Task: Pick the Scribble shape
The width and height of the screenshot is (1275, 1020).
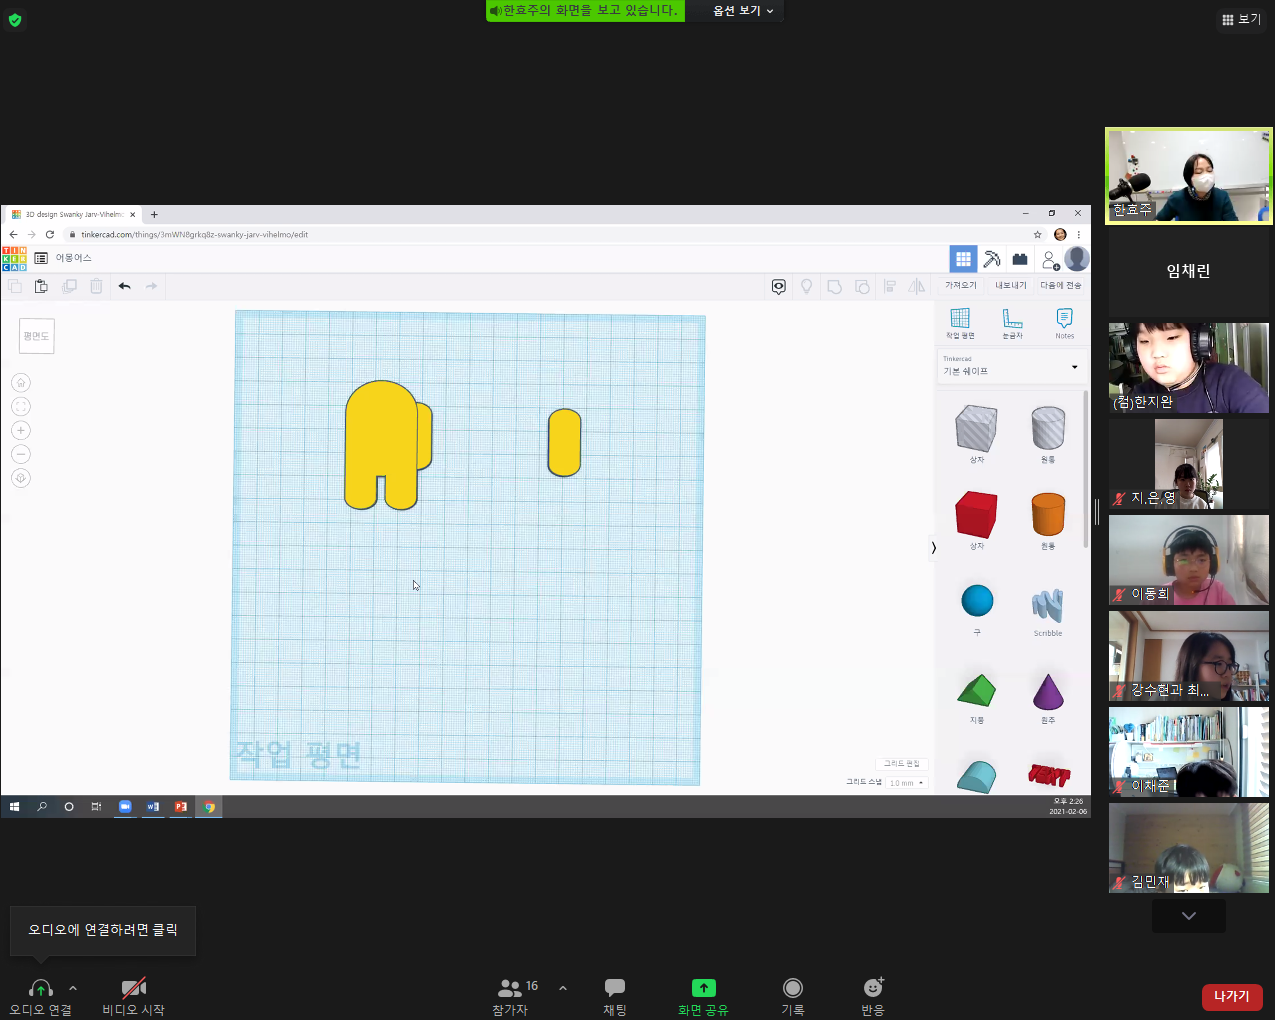Action: [x=1048, y=606]
